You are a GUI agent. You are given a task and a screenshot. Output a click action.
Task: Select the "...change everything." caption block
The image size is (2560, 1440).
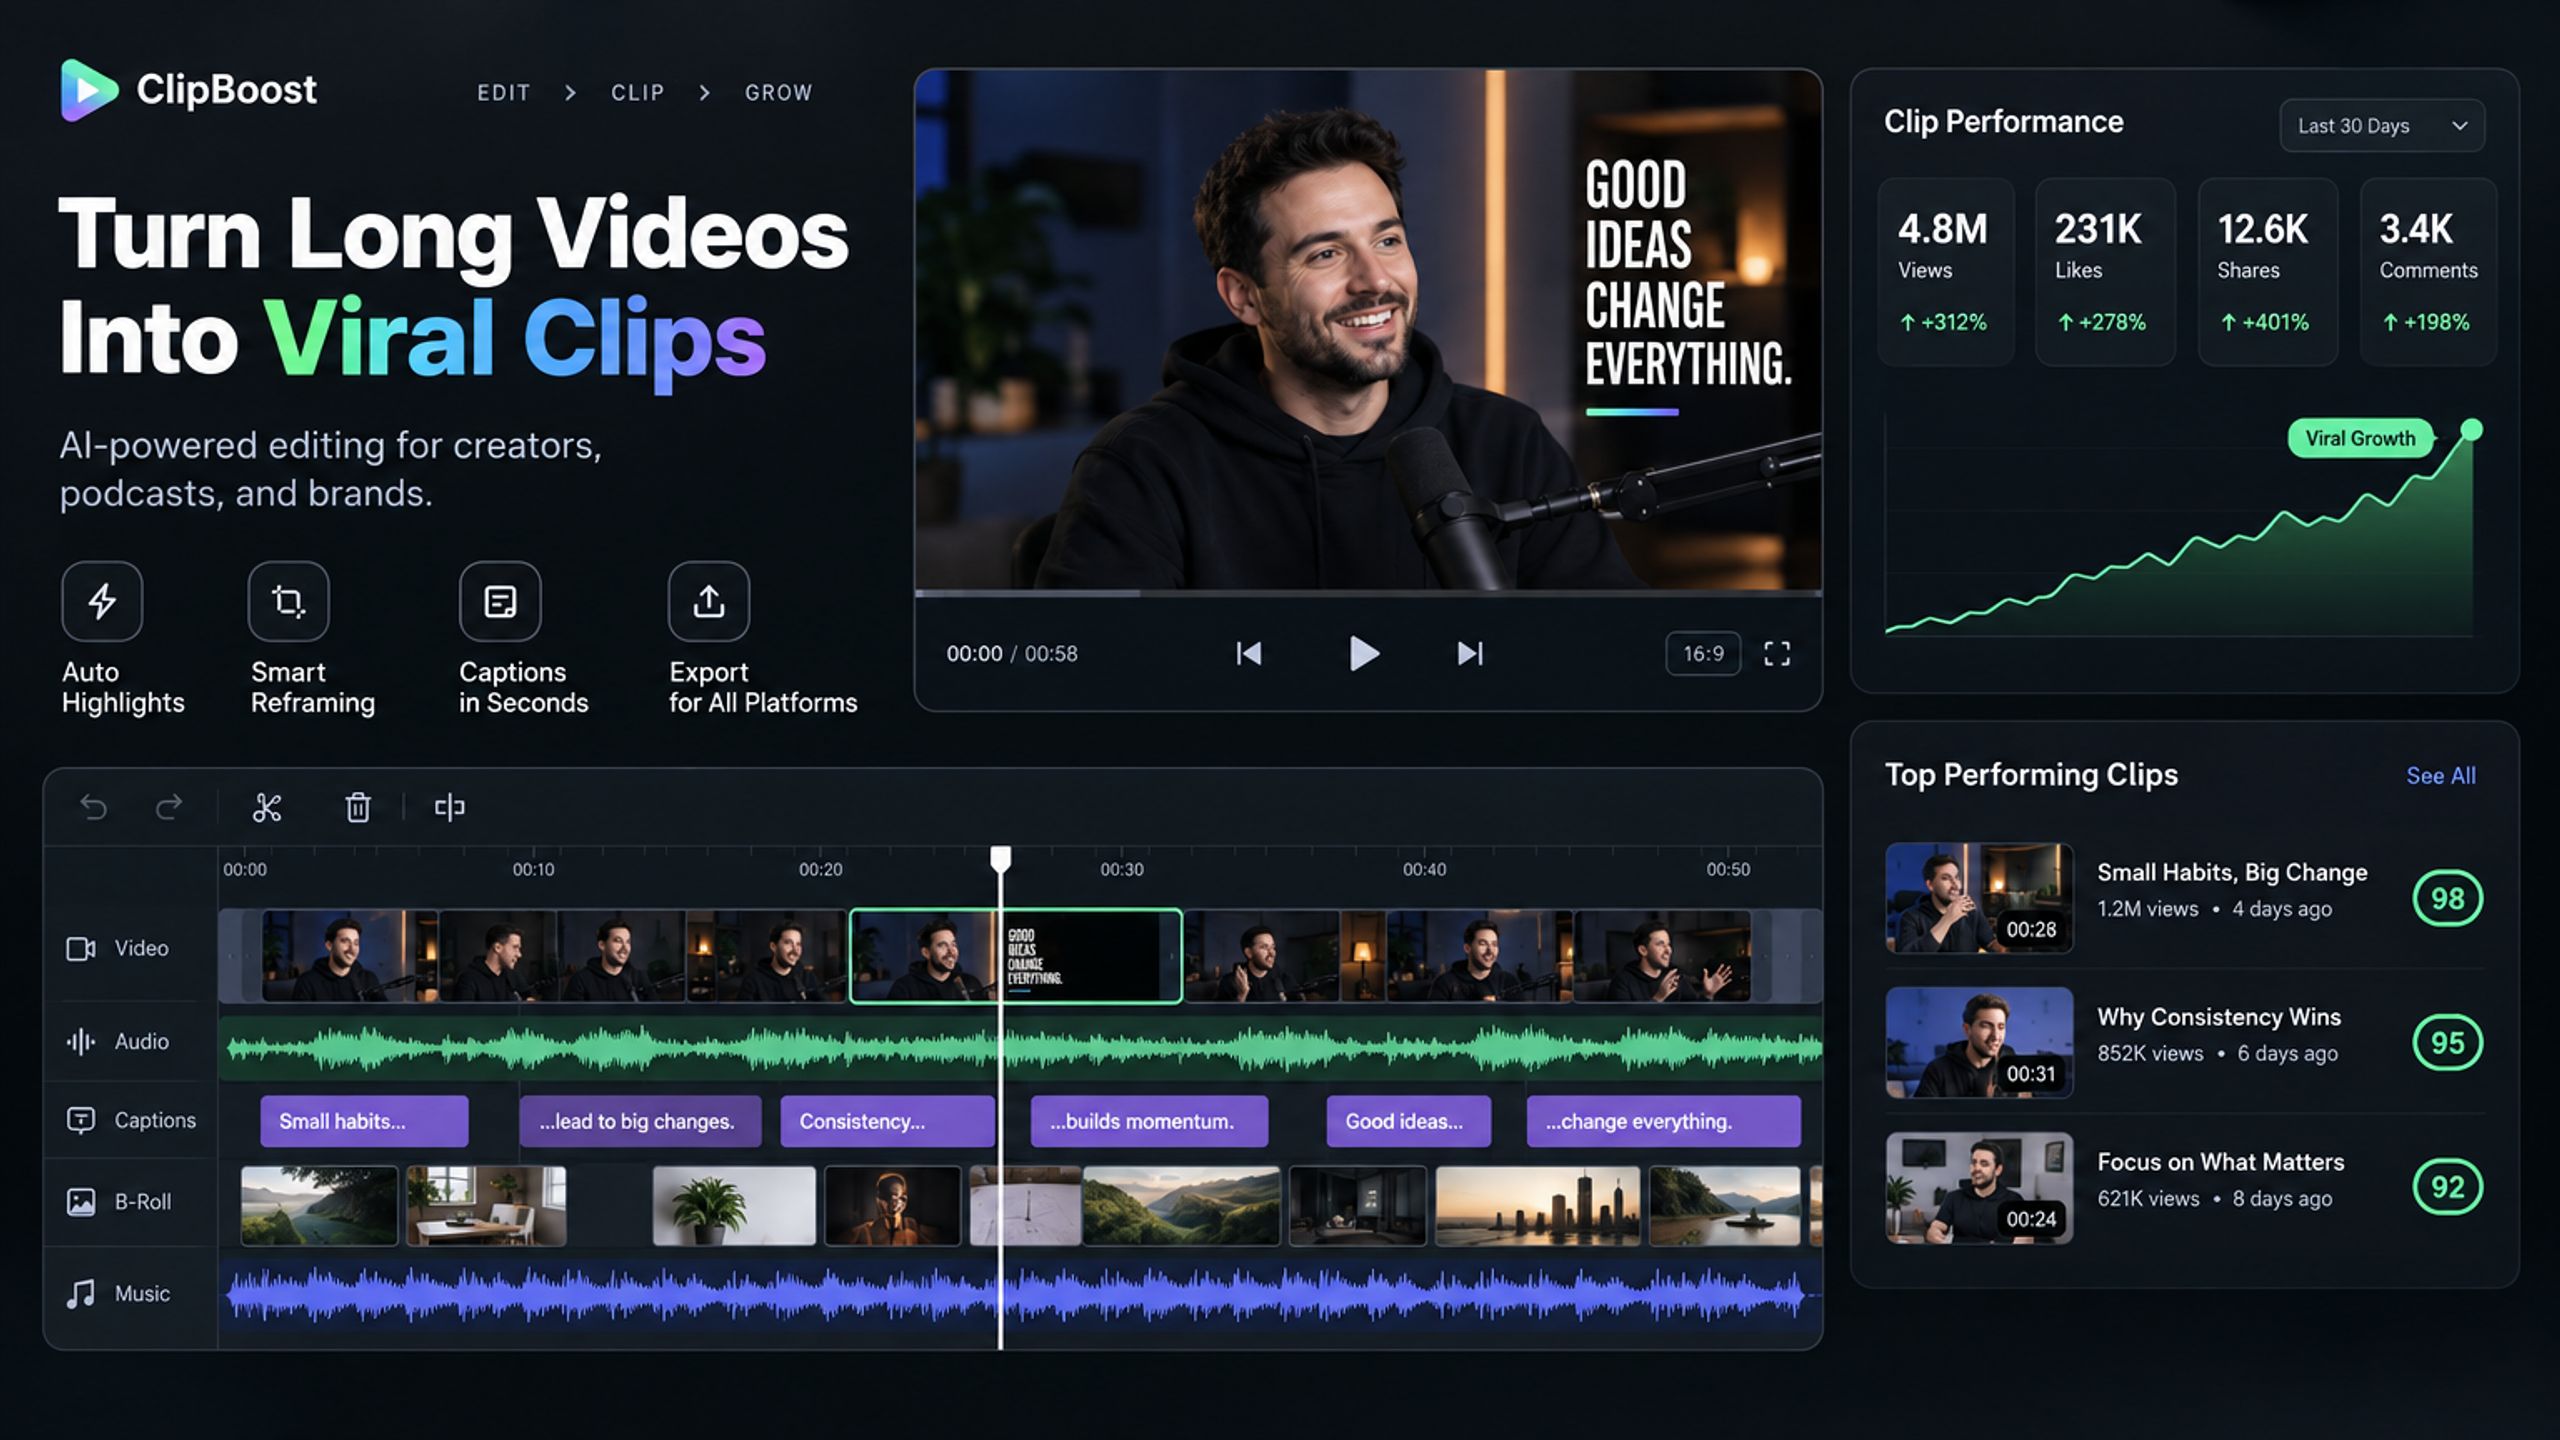point(1663,1122)
